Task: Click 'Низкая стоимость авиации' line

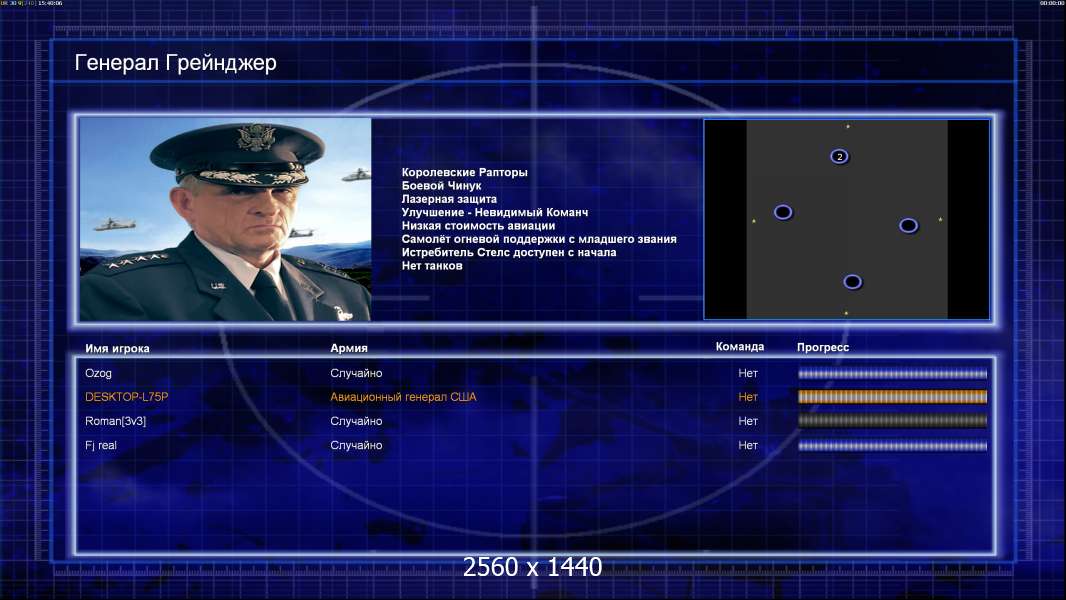Action: (478, 226)
